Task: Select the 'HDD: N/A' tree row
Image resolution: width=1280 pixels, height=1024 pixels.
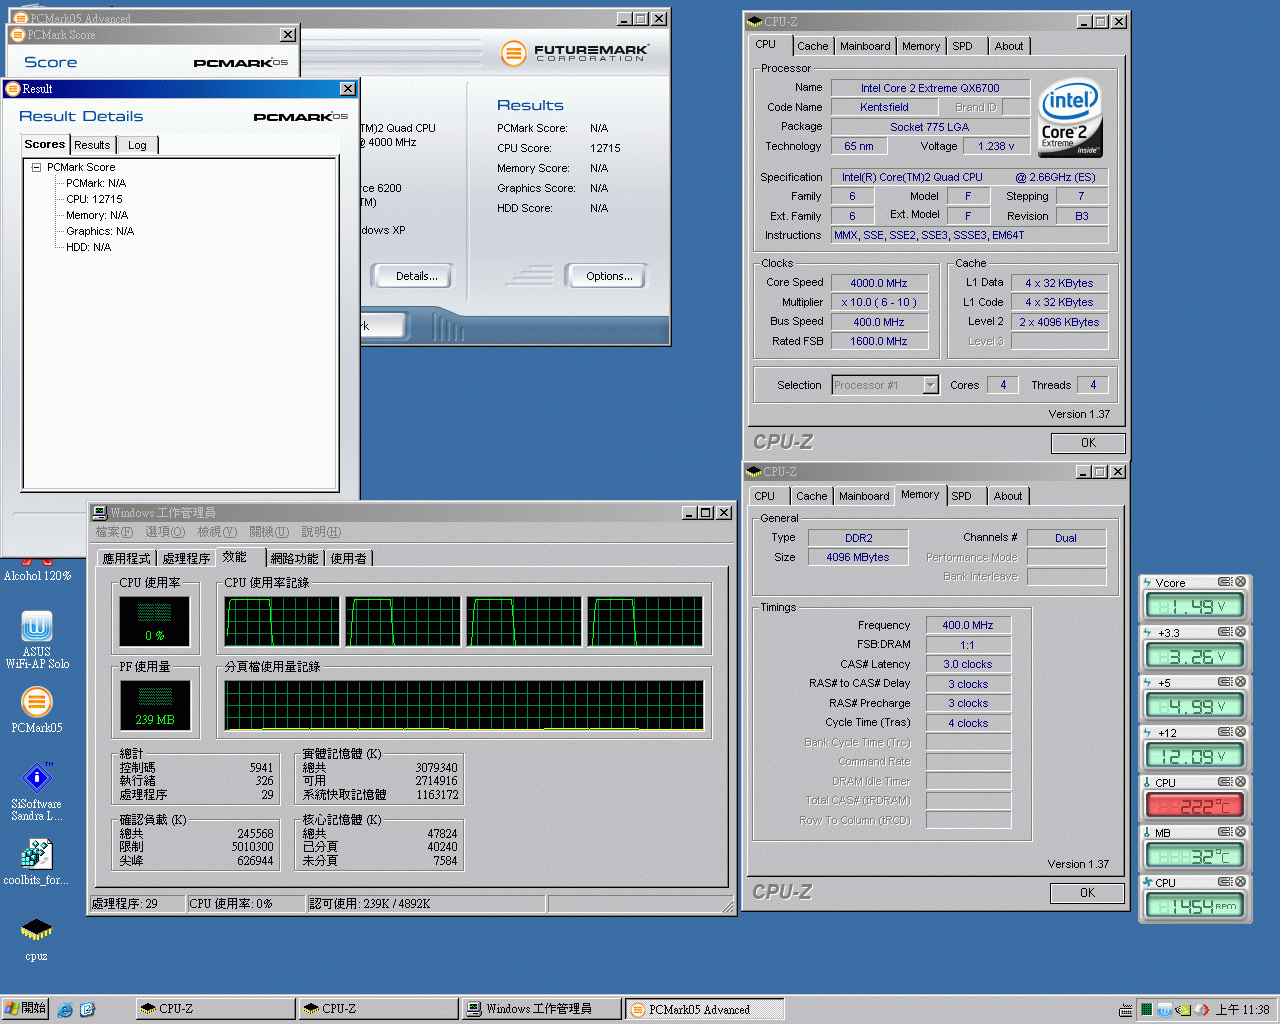Action: click(x=88, y=247)
